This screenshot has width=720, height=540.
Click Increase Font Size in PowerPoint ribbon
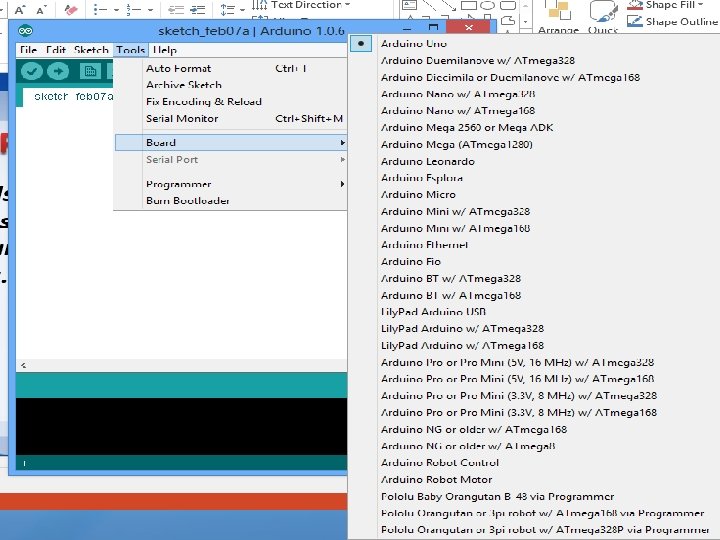click(x=20, y=9)
